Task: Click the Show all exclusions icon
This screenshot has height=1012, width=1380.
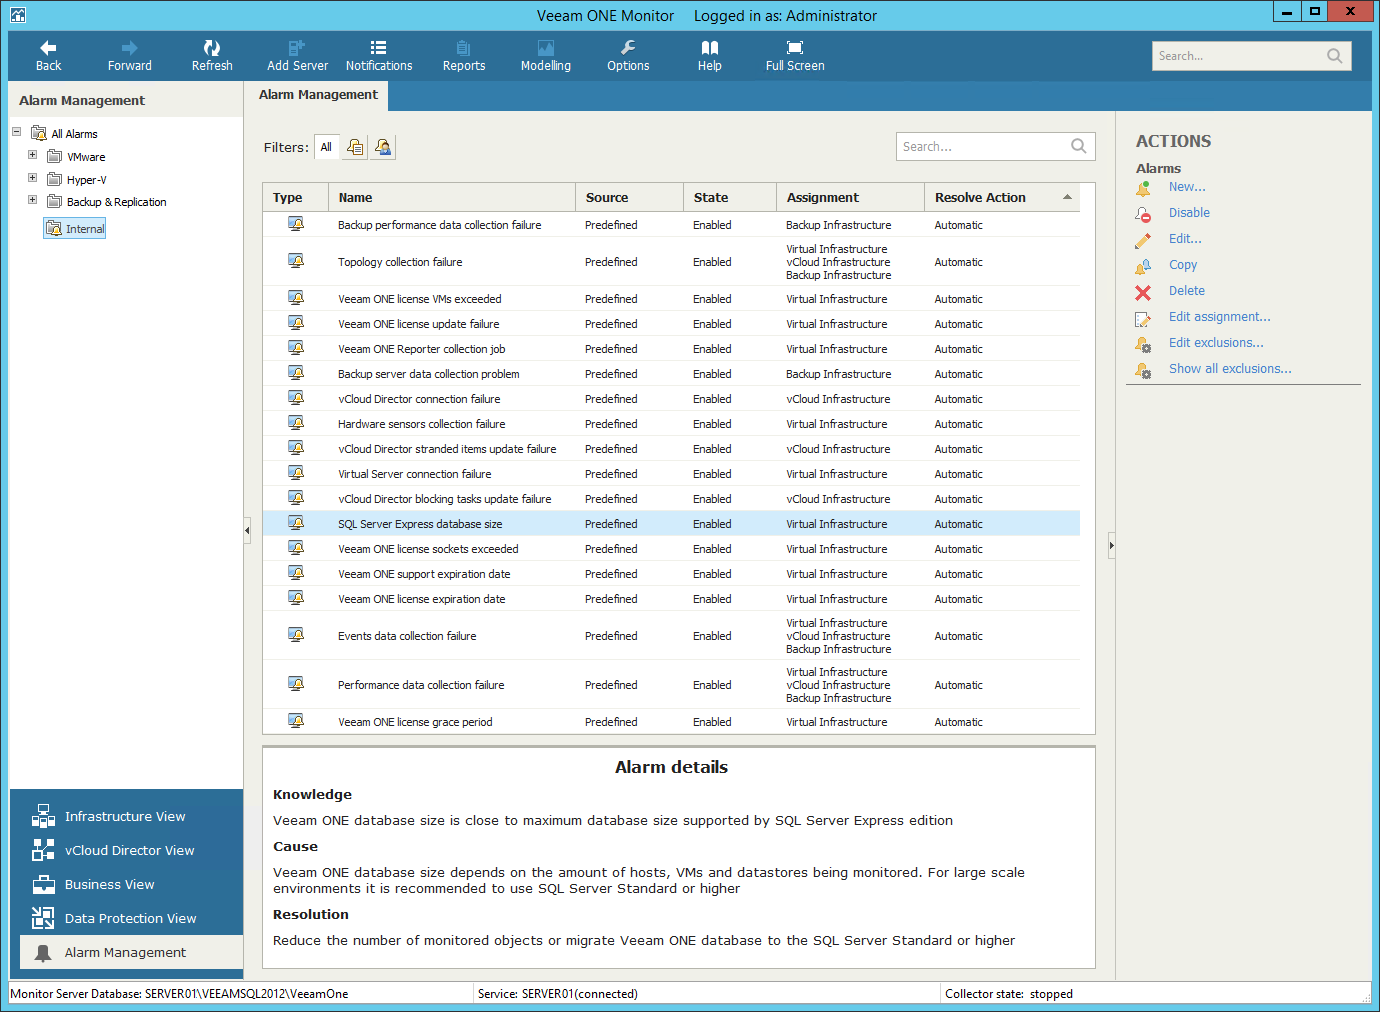Action: point(1143,369)
